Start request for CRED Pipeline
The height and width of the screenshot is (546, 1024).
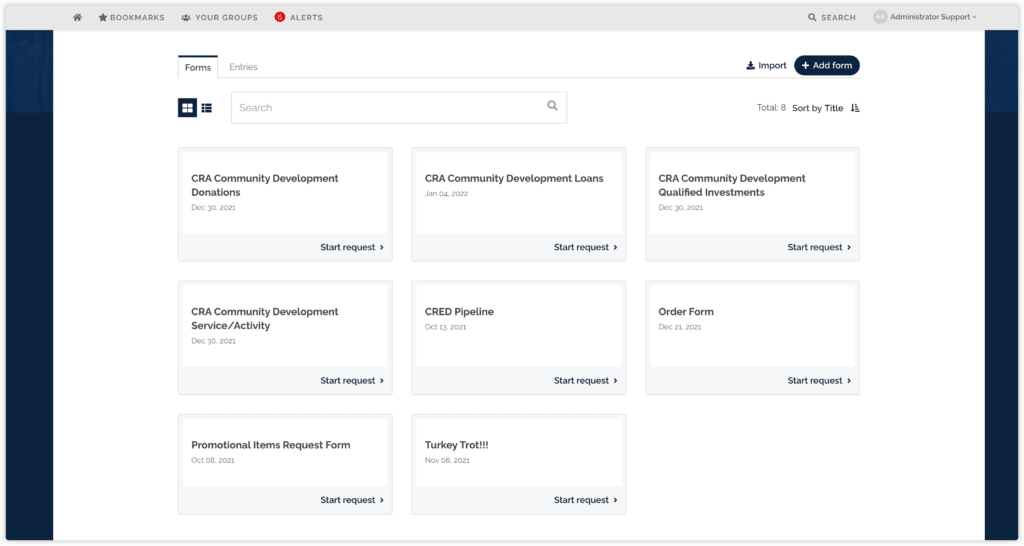pyautogui.click(x=586, y=381)
